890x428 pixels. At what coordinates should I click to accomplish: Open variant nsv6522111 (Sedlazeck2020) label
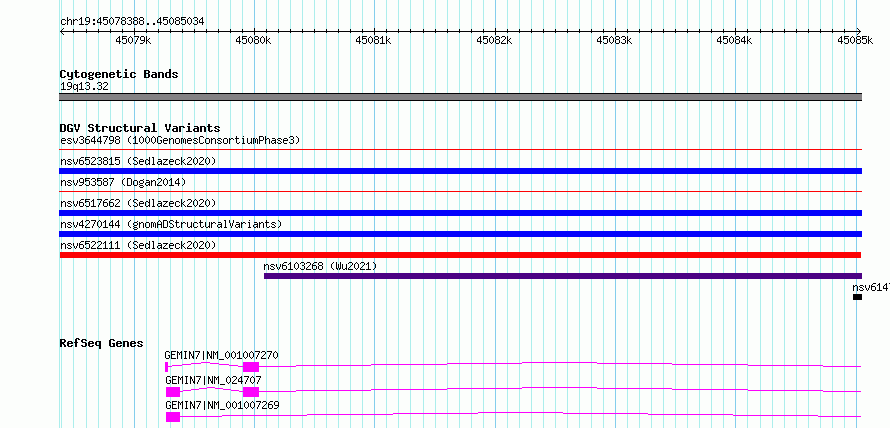tap(138, 245)
